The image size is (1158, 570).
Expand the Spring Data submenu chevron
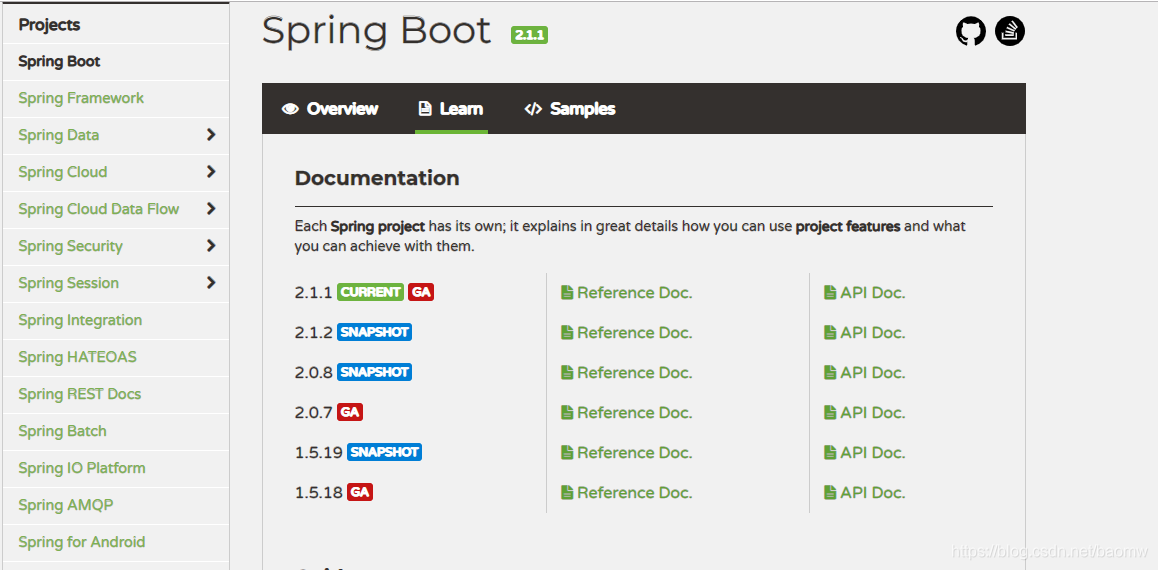(211, 134)
